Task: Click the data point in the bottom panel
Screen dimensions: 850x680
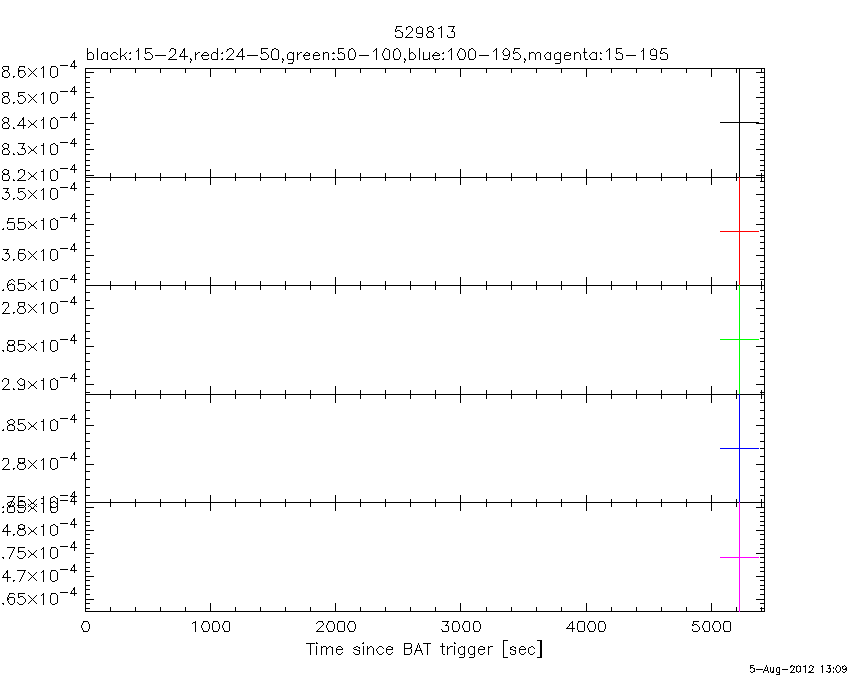Action: click(x=739, y=557)
